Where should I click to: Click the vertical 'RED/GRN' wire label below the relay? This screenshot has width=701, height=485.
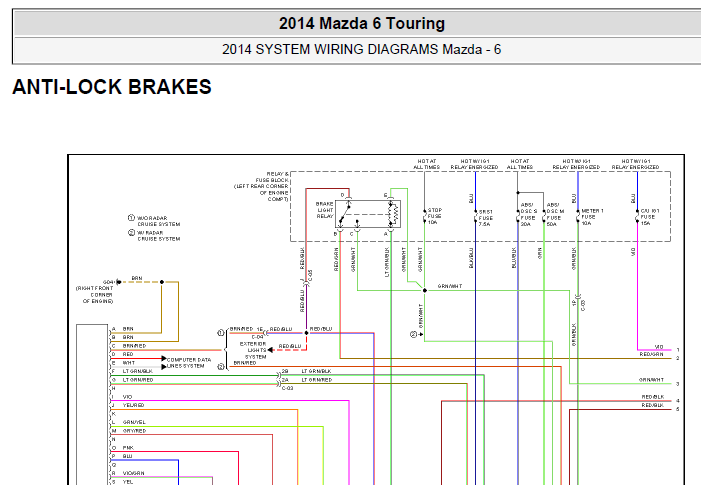click(336, 260)
